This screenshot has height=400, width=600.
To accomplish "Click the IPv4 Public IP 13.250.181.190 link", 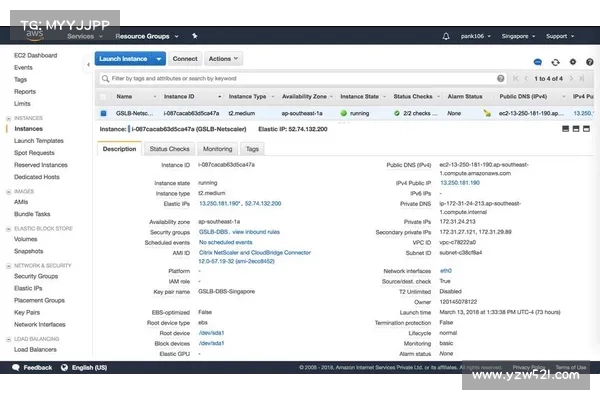I will (460, 183).
